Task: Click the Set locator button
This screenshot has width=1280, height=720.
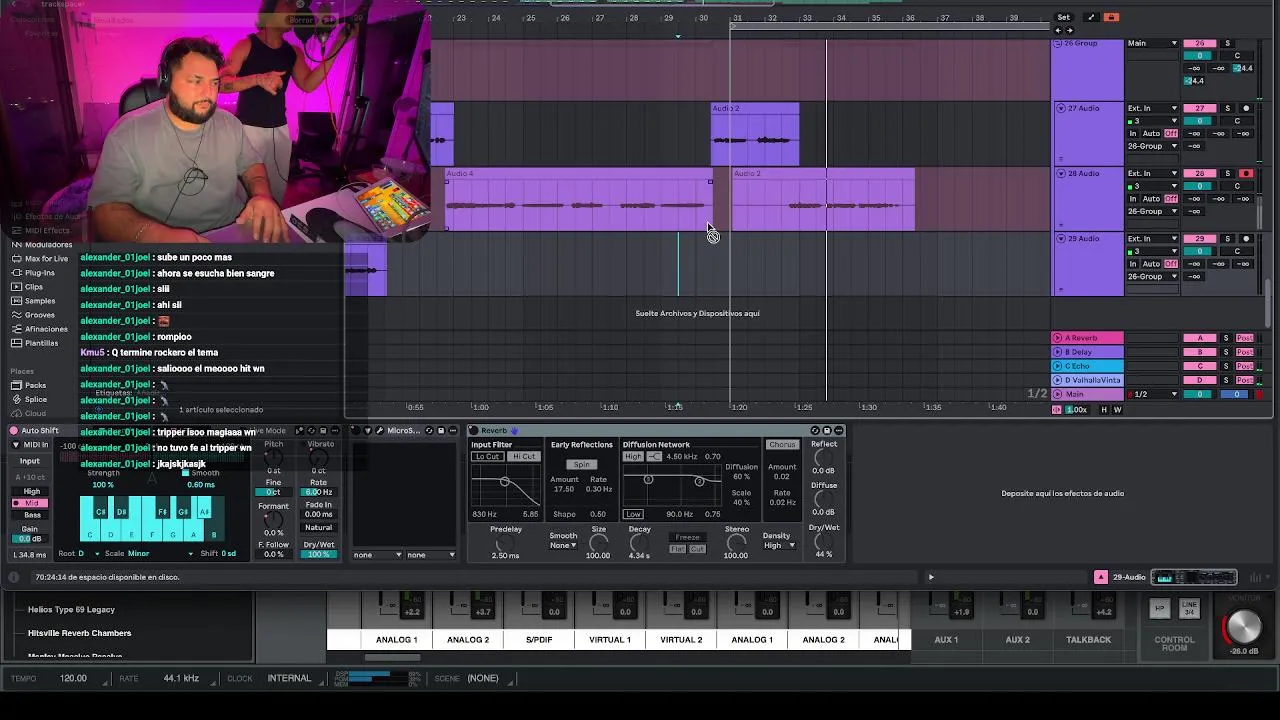Action: [x=1063, y=17]
